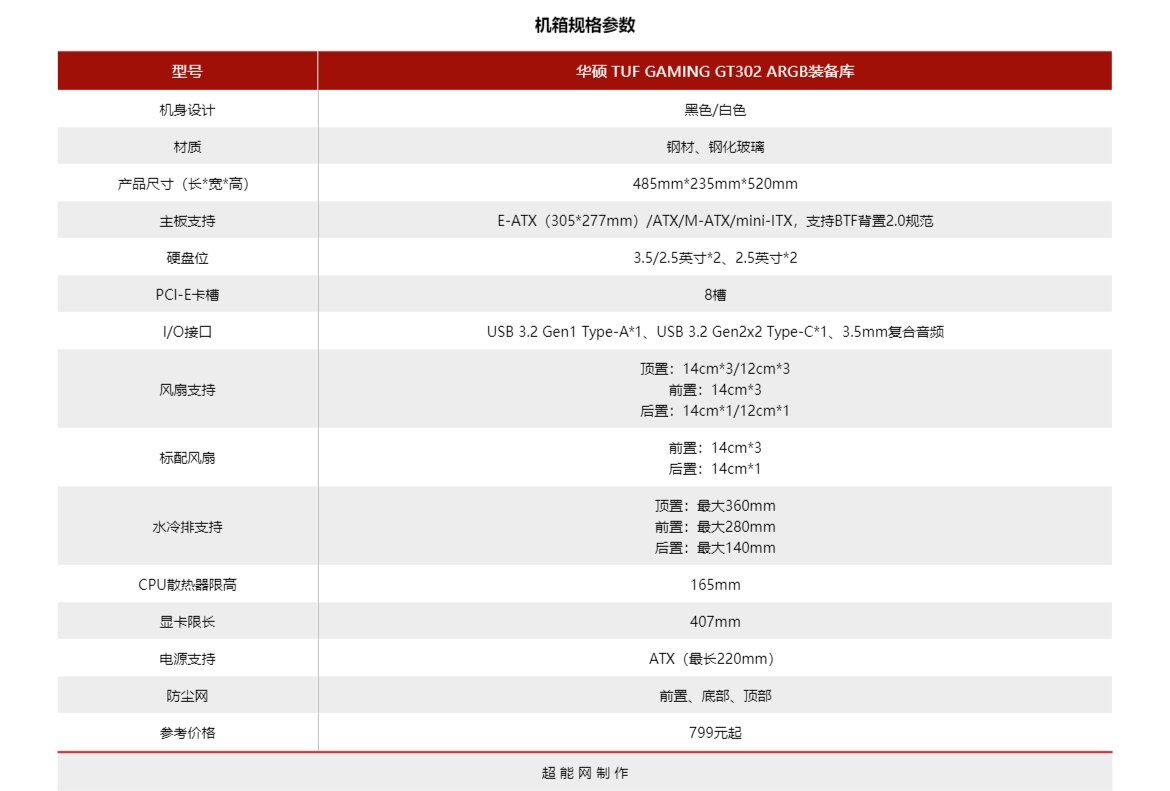
Task: Select the I/O接口 row label
Action: [x=187, y=332]
